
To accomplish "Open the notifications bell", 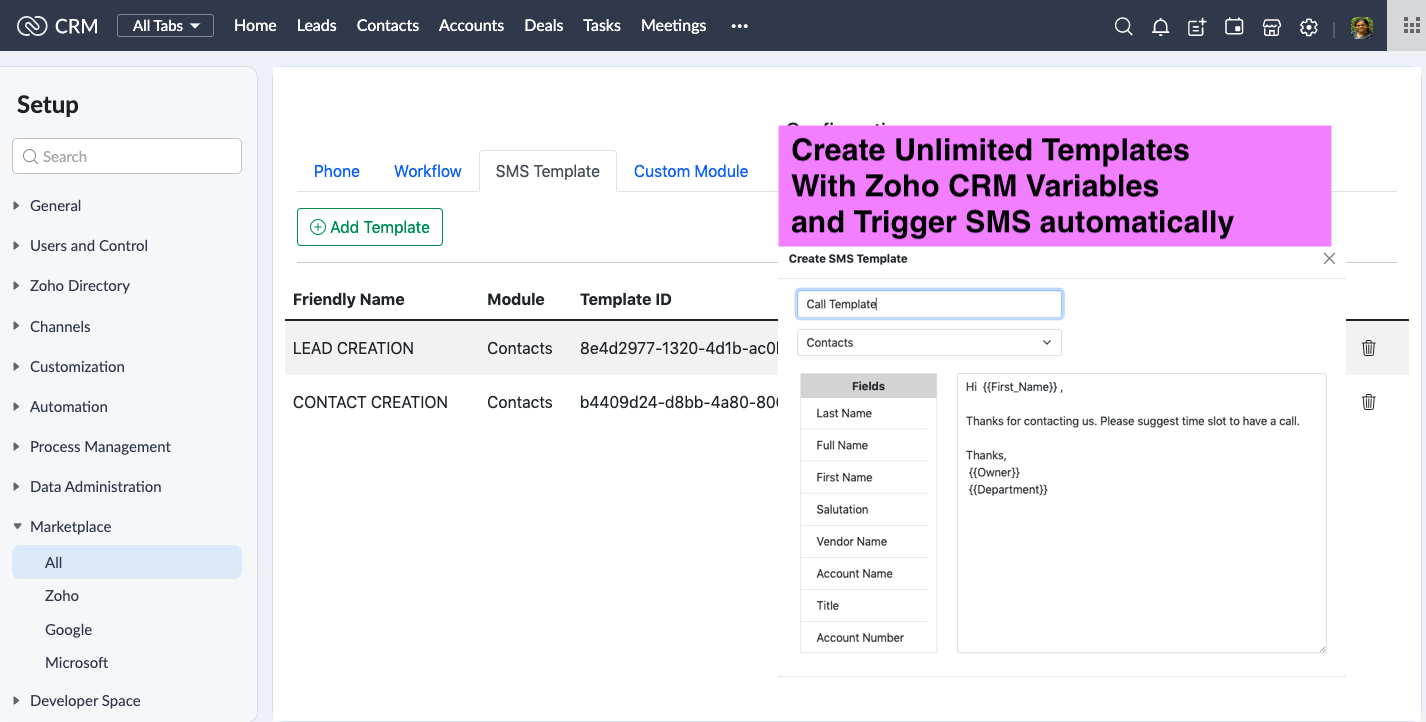I will click(x=1160, y=26).
